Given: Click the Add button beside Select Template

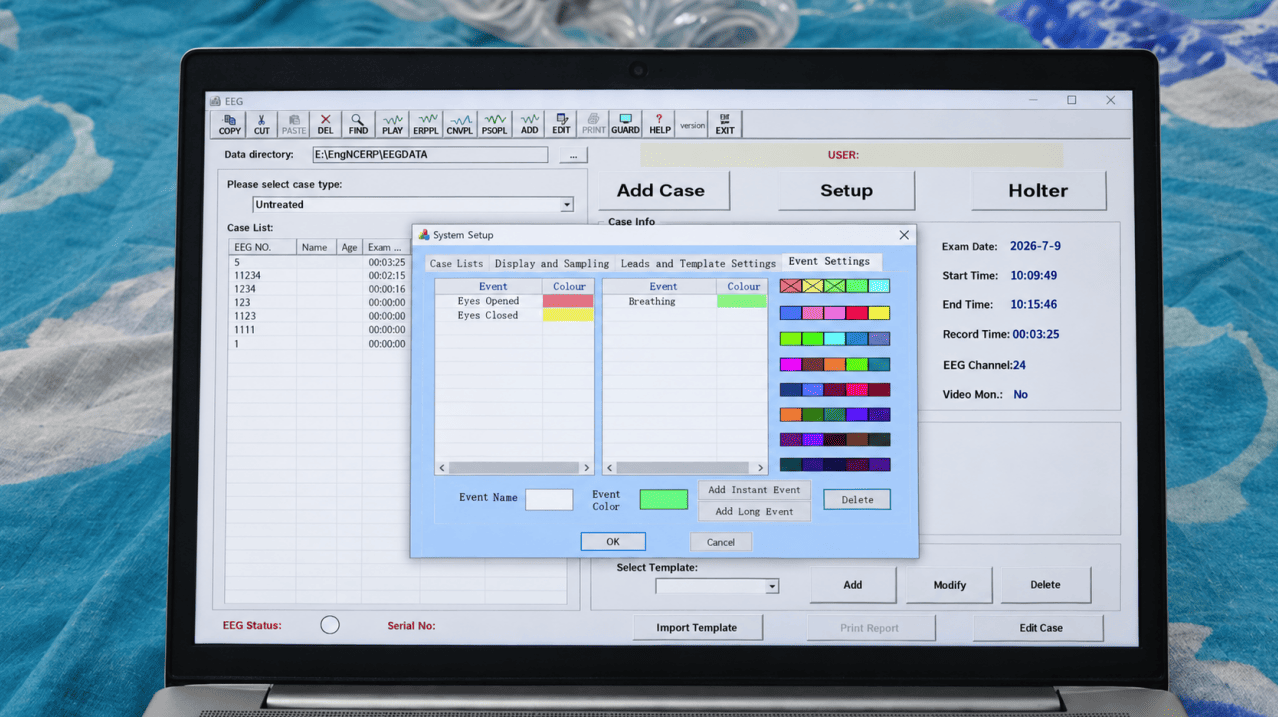Looking at the screenshot, I should point(852,585).
